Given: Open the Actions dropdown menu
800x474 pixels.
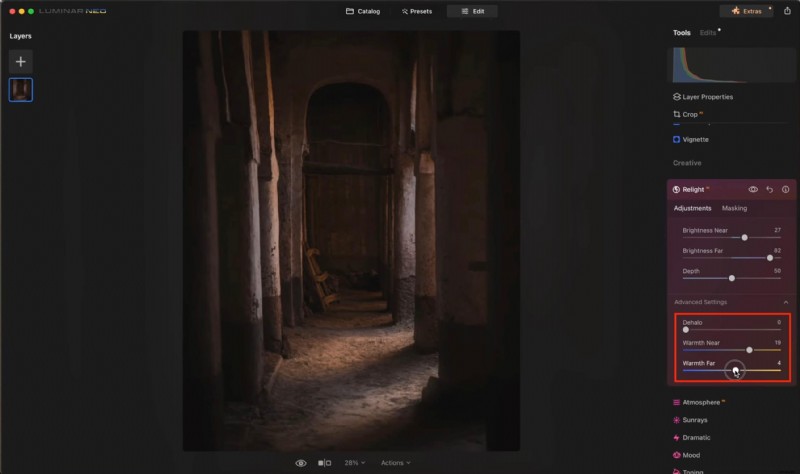Looking at the screenshot, I should (x=395, y=463).
